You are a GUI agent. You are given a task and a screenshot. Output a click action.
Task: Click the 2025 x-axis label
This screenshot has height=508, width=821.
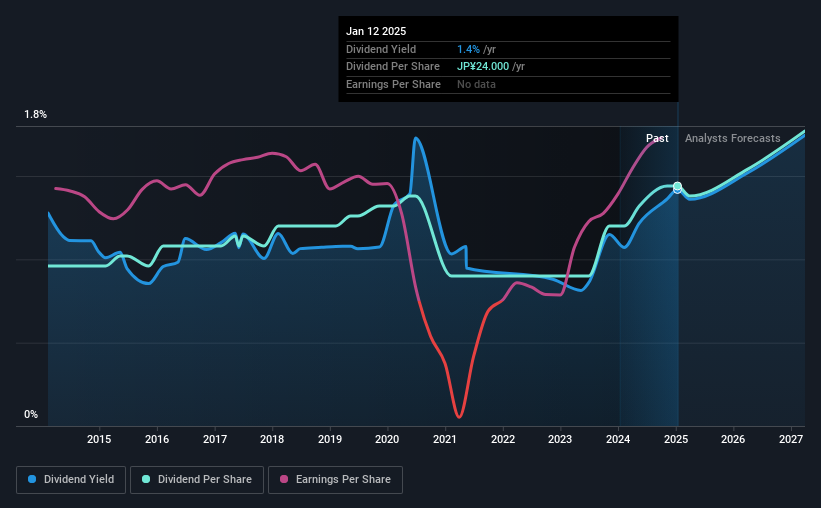click(x=676, y=439)
